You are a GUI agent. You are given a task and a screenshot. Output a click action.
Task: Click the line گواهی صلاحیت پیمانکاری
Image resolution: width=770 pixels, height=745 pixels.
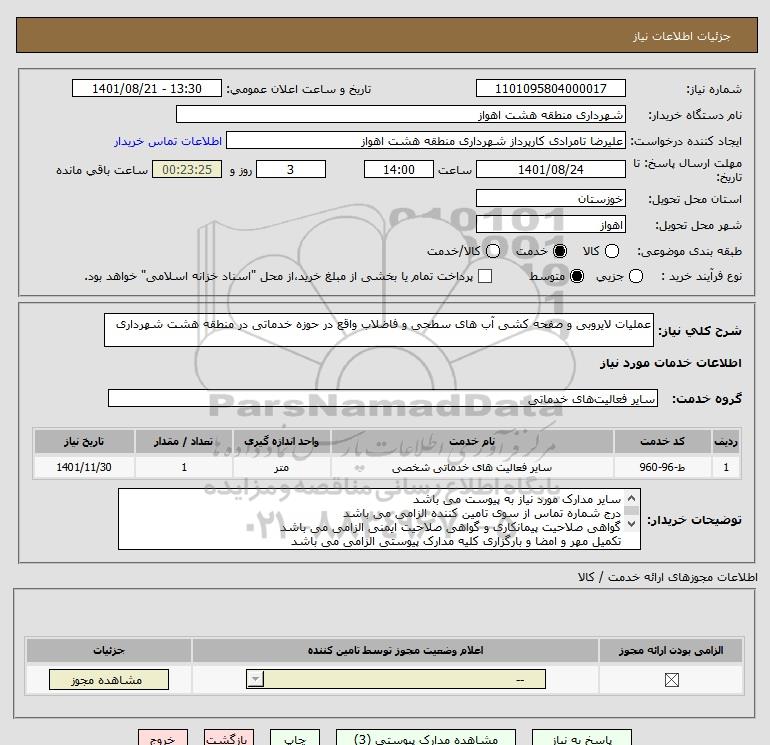[x=450, y=527]
